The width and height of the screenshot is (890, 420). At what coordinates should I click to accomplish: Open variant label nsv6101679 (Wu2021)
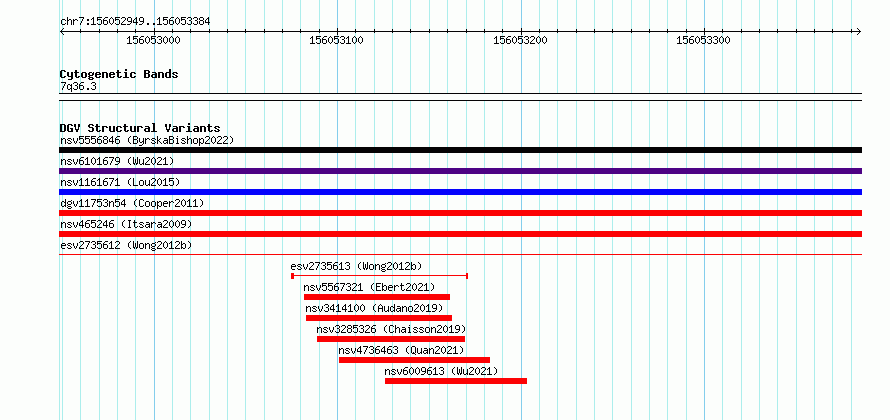(117, 161)
